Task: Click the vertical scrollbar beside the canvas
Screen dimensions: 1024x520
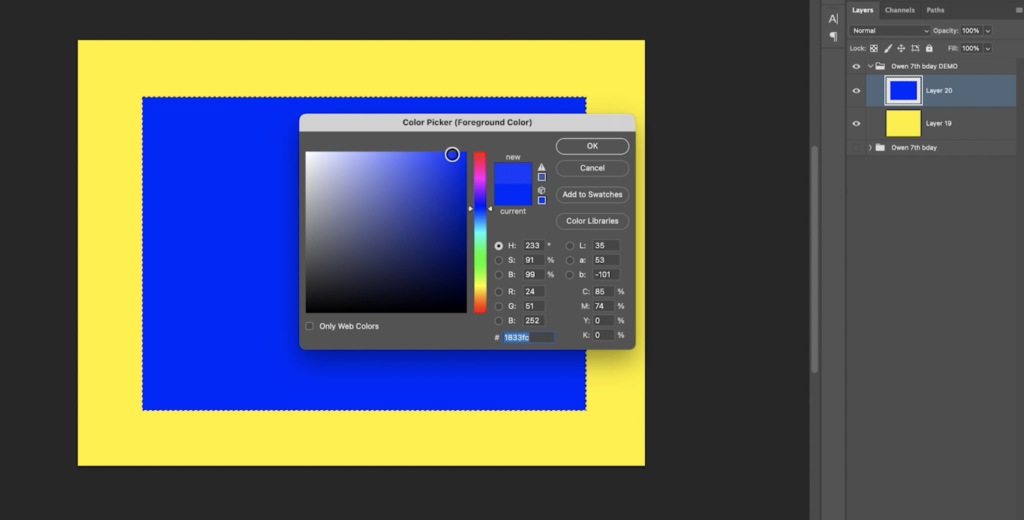Action: pyautogui.click(x=814, y=259)
